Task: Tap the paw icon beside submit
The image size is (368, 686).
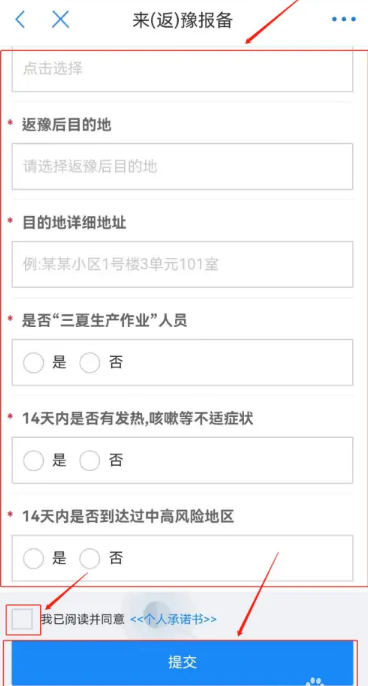Action: [314, 681]
